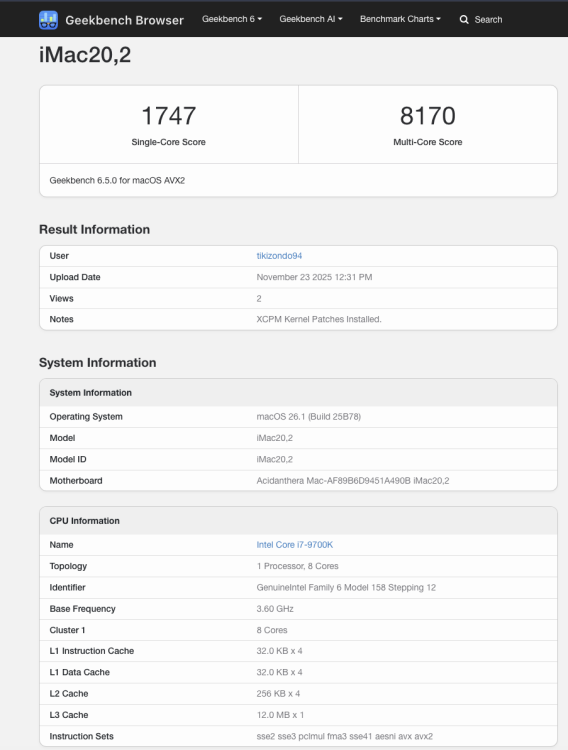Click the Instruction Sets row label

[82, 736]
